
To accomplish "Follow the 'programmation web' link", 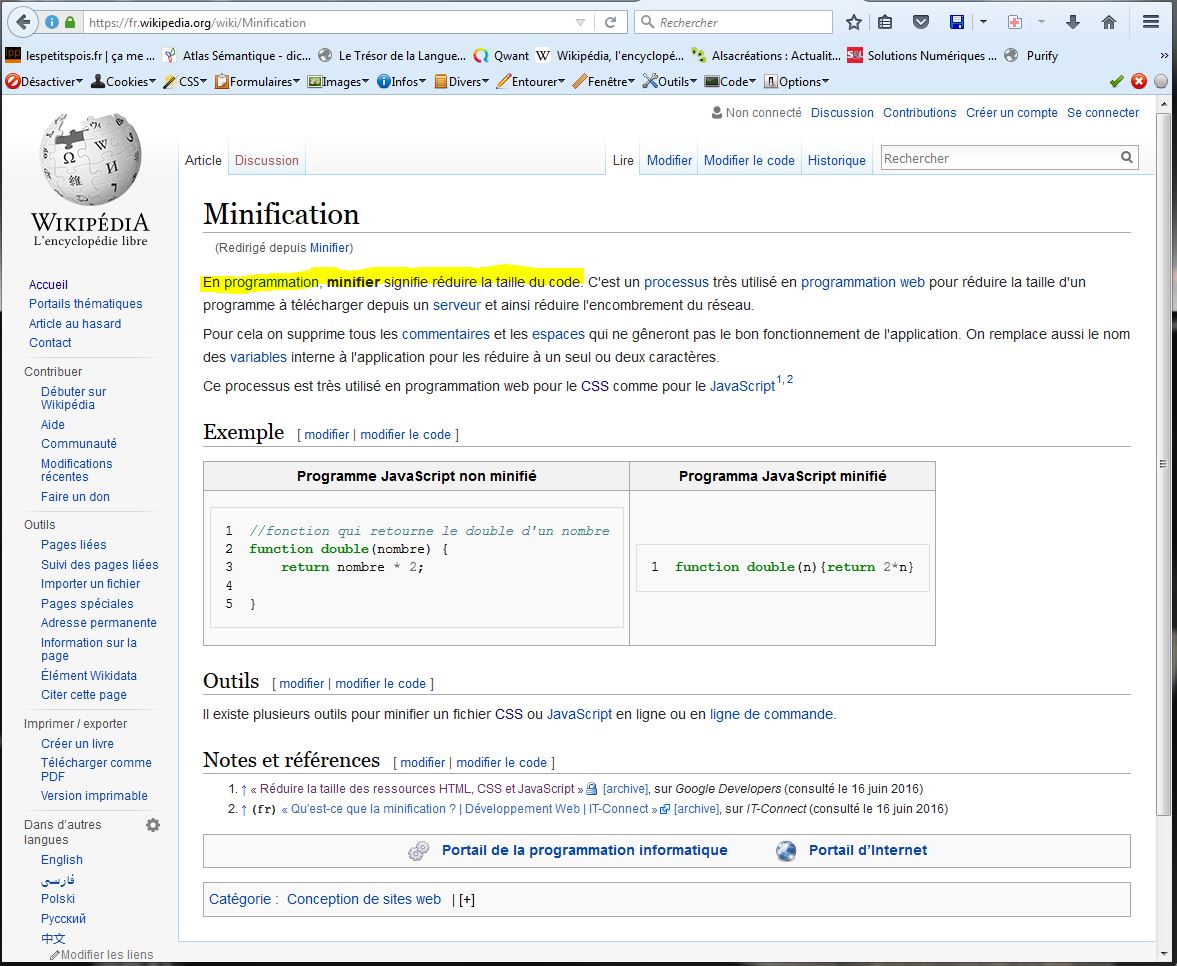I will (862, 282).
